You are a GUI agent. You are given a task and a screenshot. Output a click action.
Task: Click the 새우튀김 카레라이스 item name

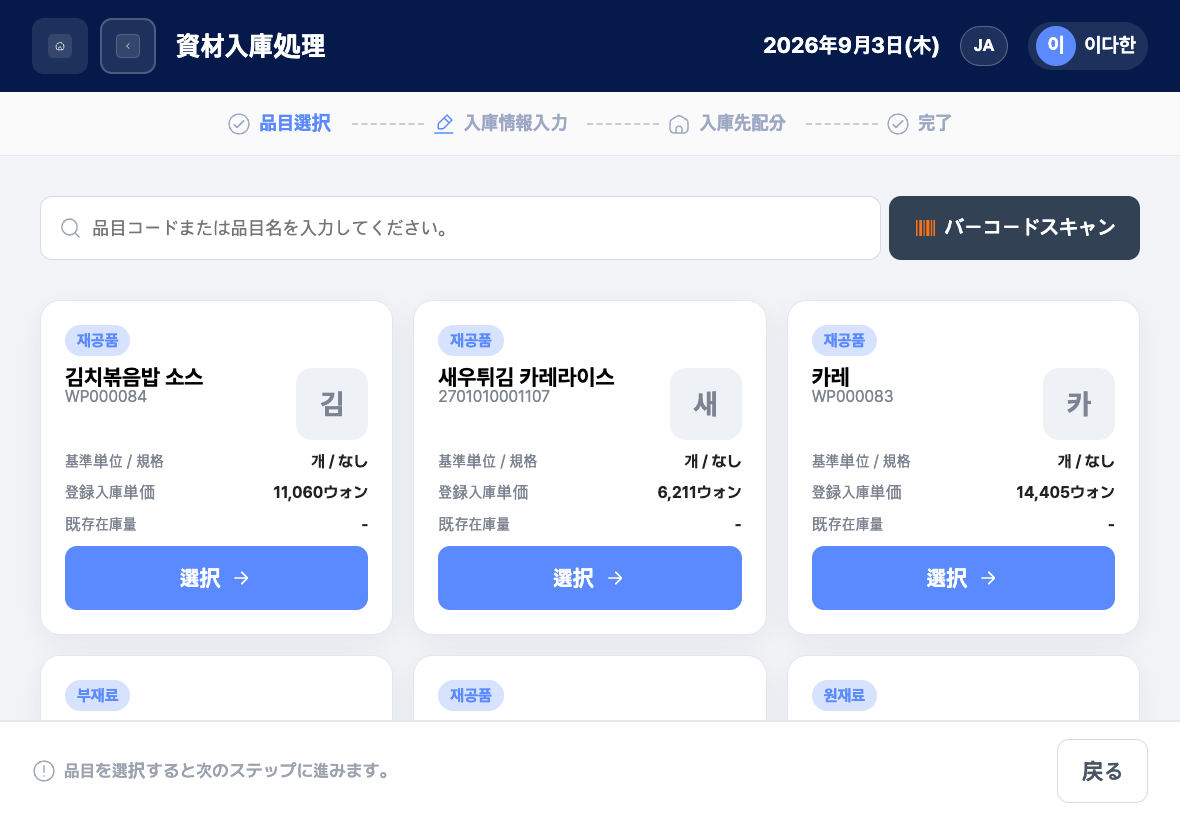click(526, 376)
